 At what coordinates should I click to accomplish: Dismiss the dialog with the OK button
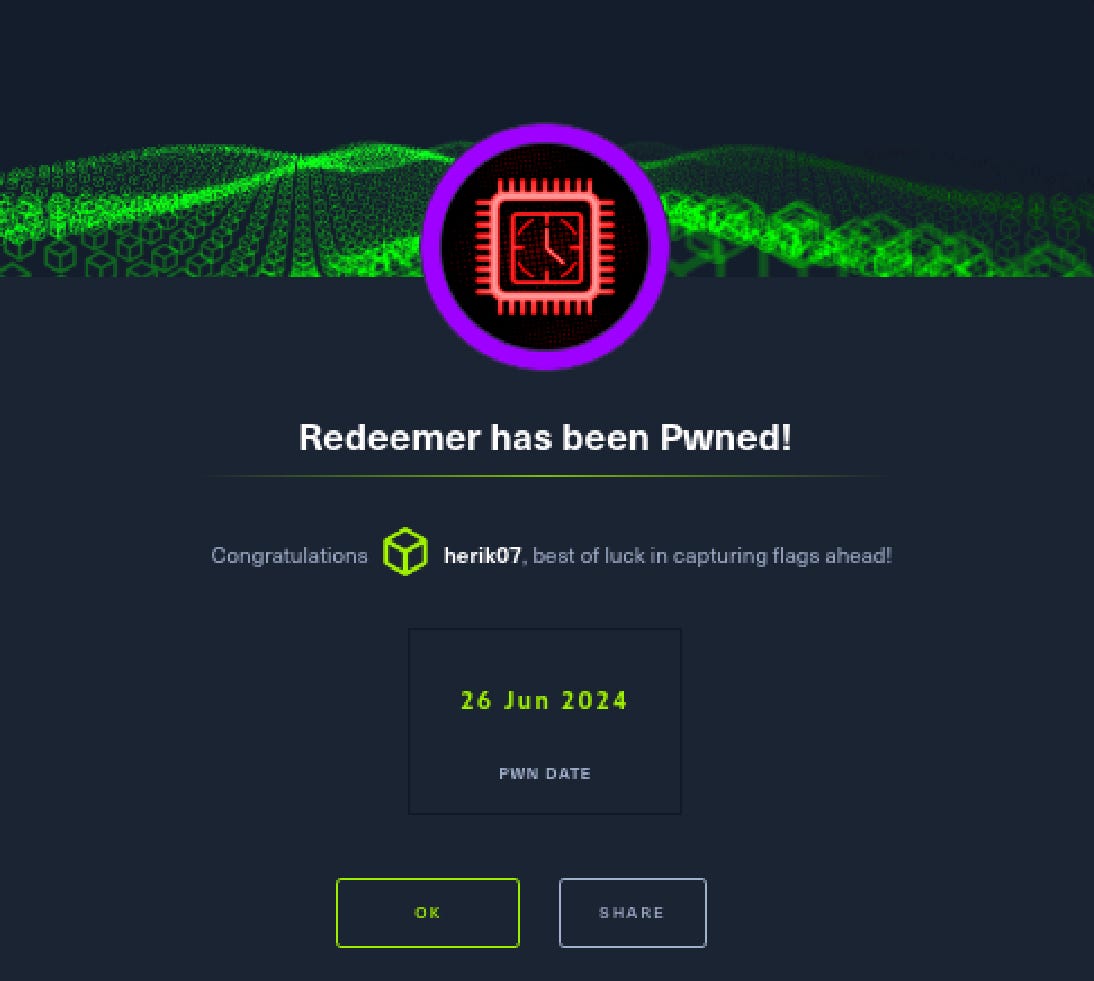(x=427, y=912)
